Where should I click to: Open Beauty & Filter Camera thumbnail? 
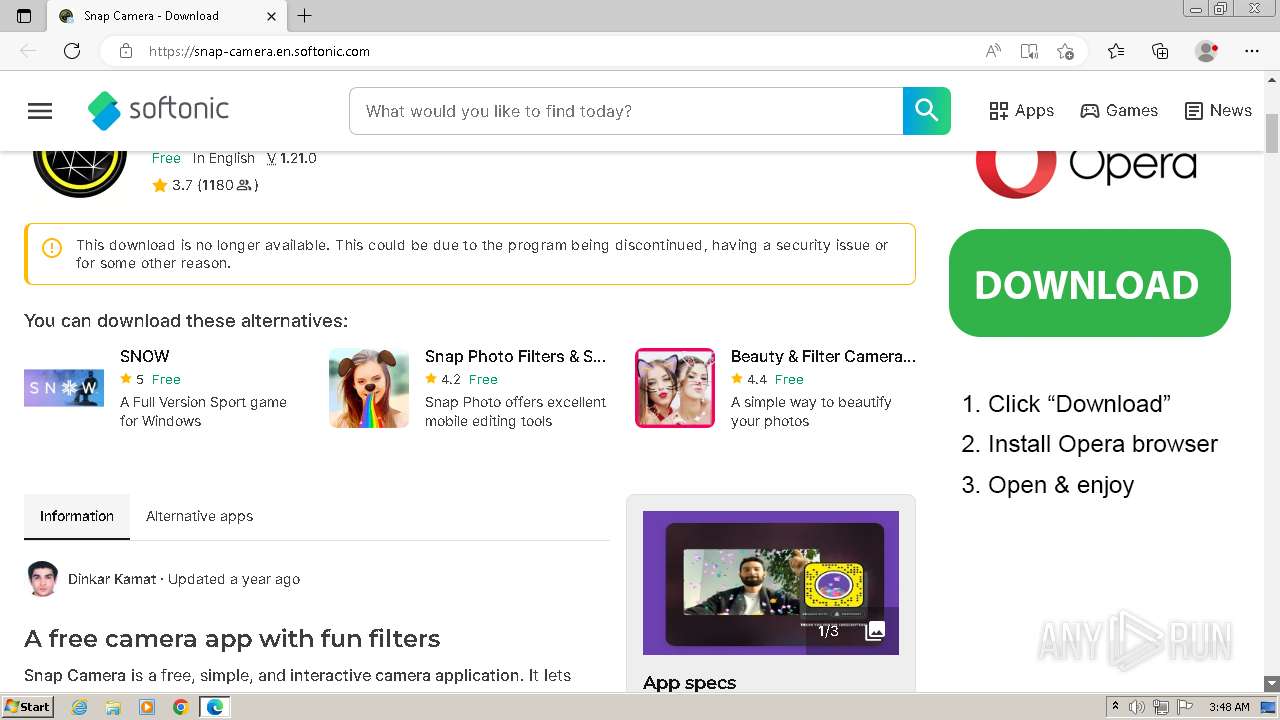pyautogui.click(x=675, y=388)
